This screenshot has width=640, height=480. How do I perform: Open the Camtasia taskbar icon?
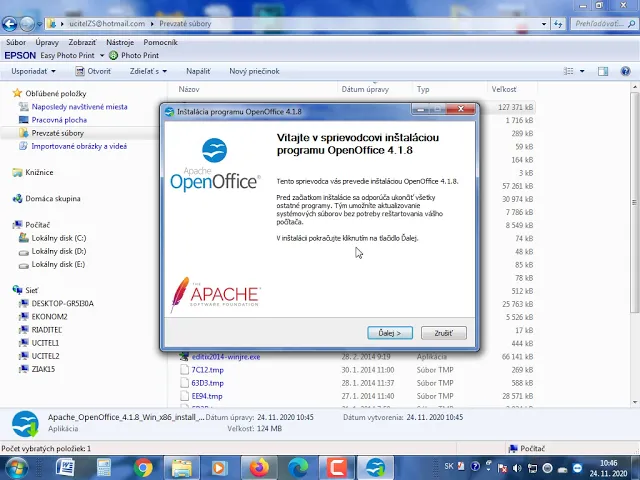pyautogui.click(x=337, y=468)
